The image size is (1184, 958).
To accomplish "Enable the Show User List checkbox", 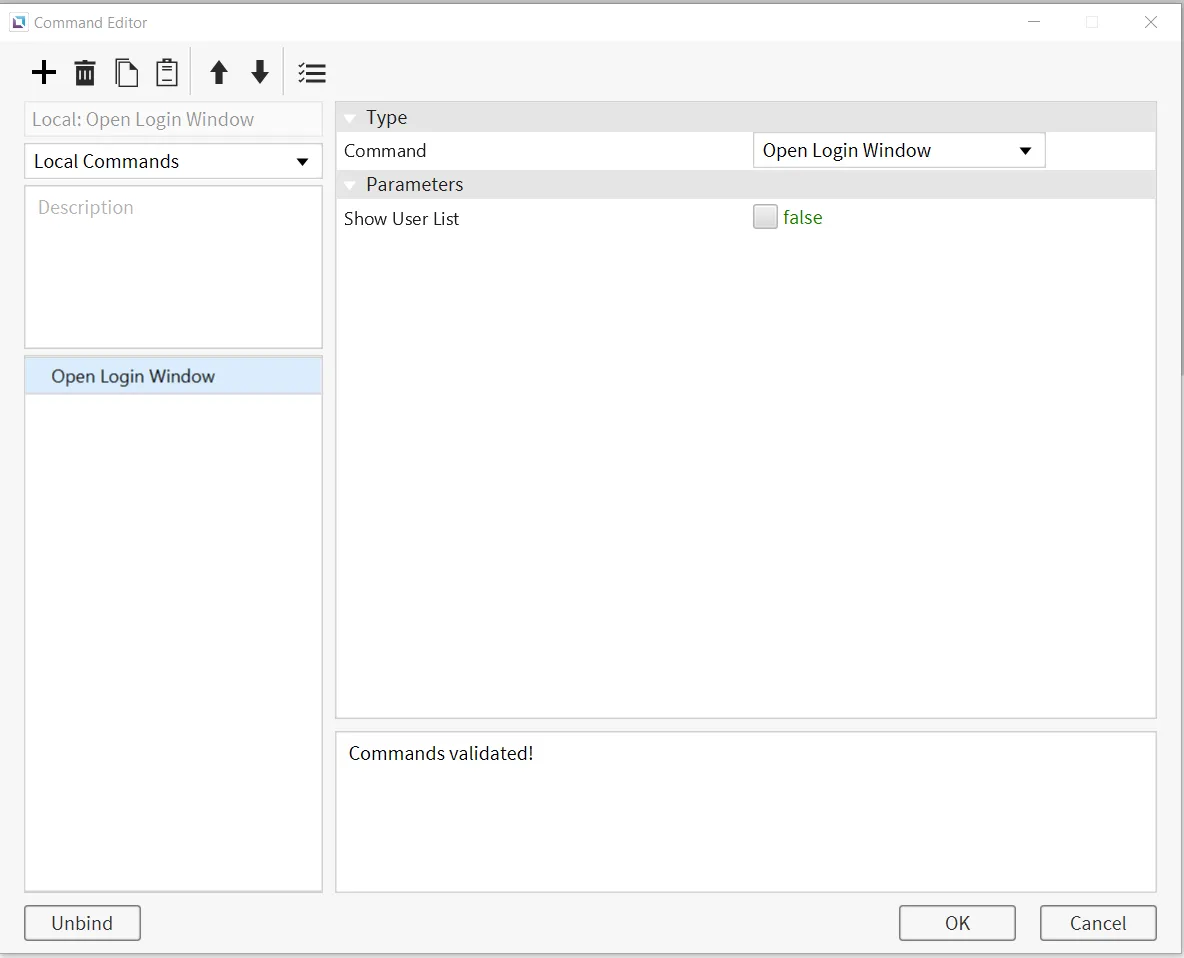I will point(765,217).
